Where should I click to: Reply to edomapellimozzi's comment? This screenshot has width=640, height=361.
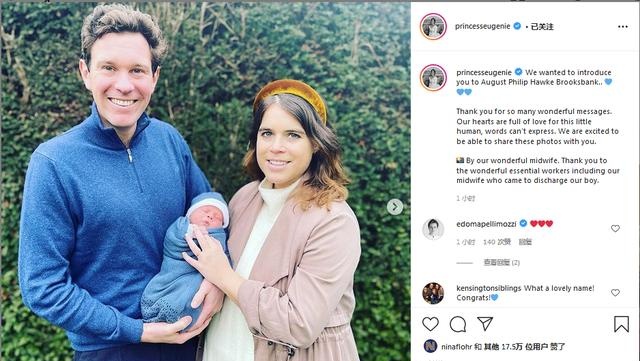click(x=525, y=242)
